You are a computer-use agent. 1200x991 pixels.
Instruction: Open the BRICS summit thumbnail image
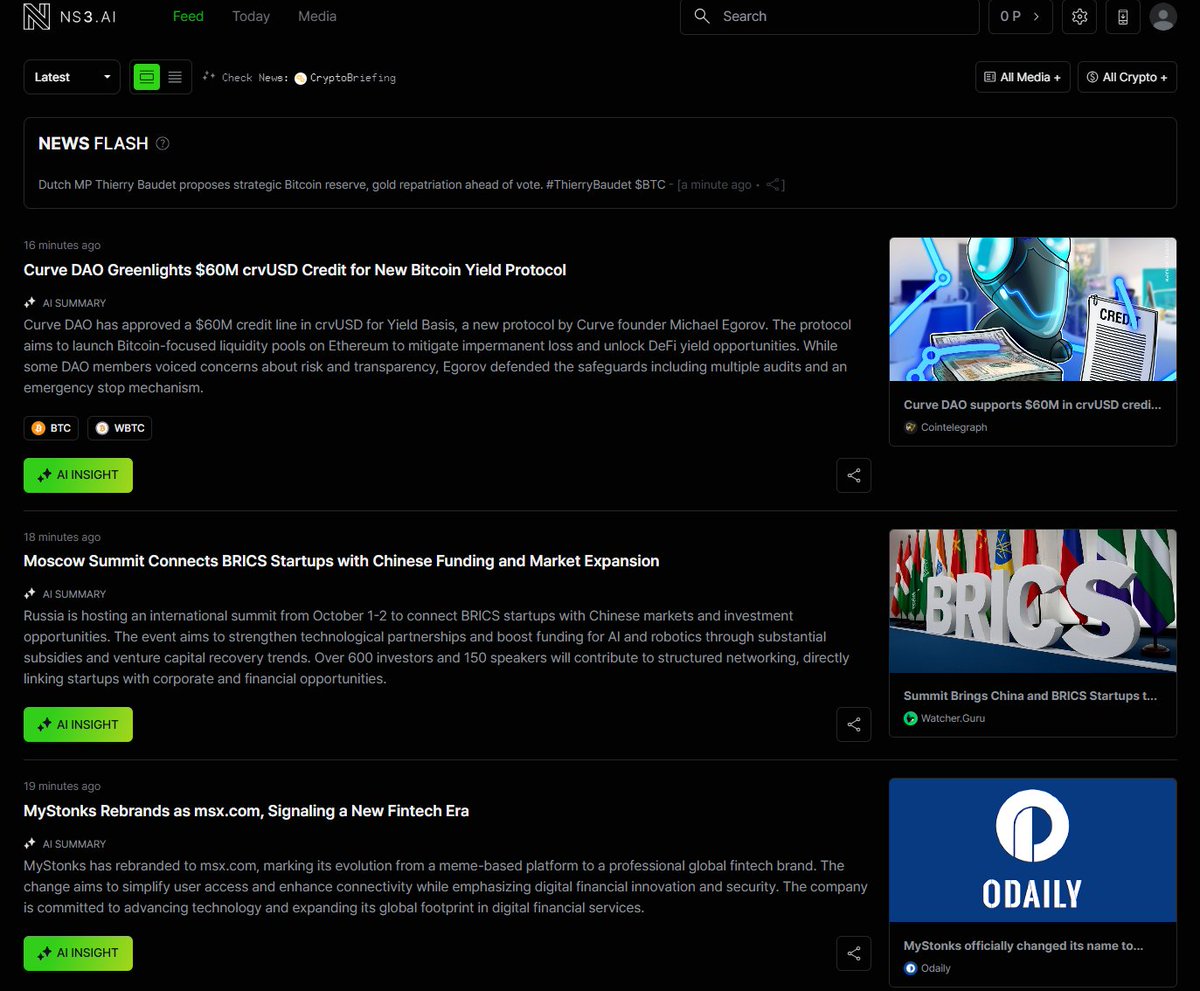click(1033, 601)
